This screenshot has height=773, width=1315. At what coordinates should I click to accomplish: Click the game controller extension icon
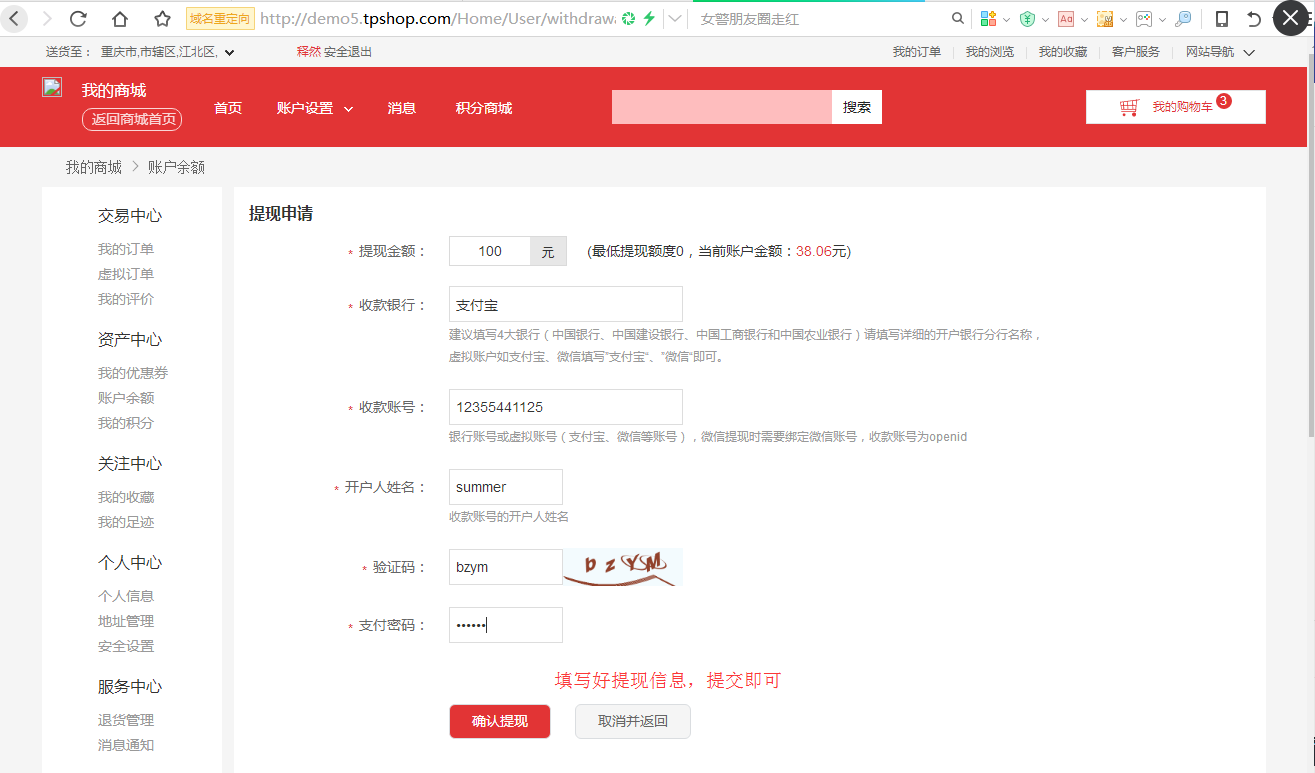[x=1145, y=18]
